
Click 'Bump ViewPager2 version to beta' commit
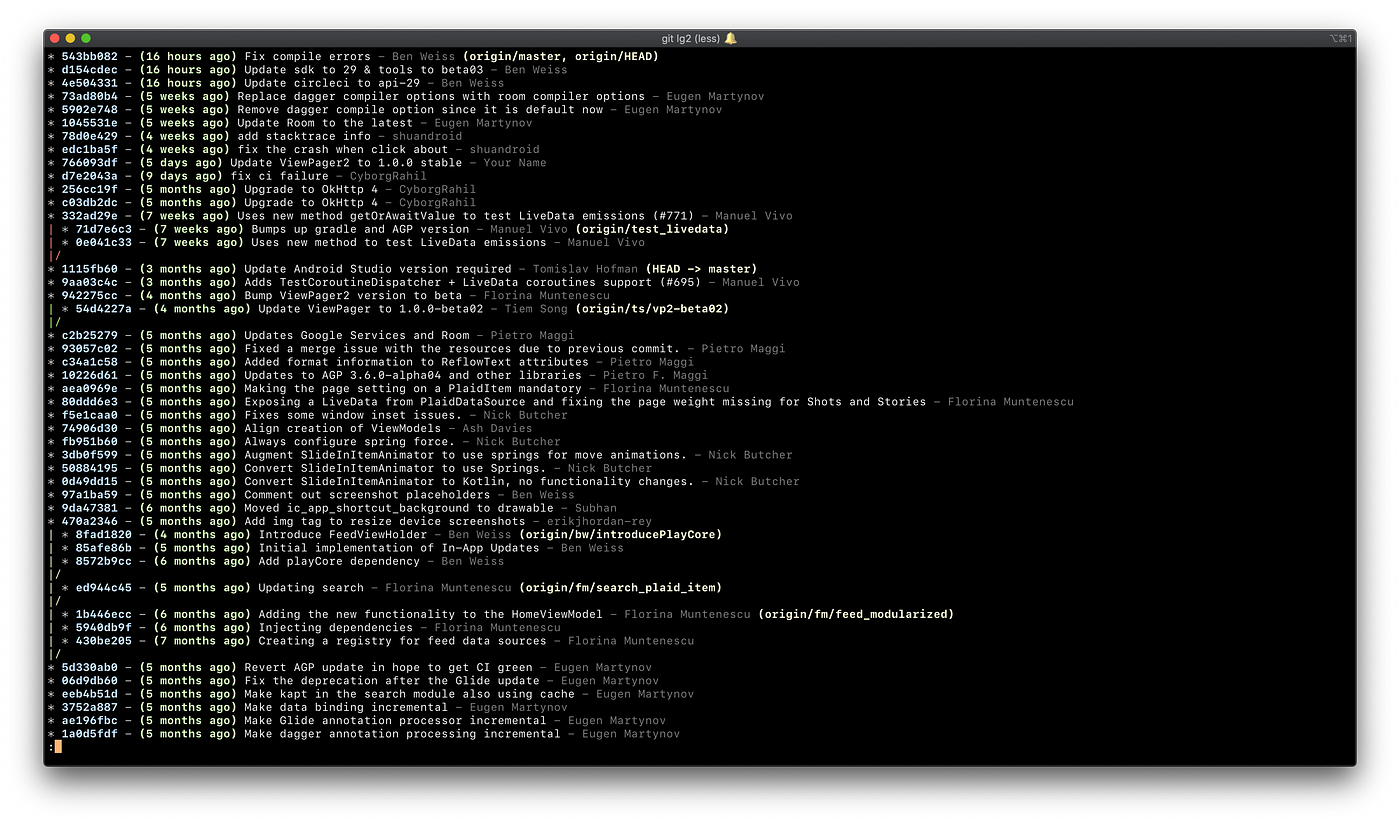pyautogui.click(x=353, y=295)
